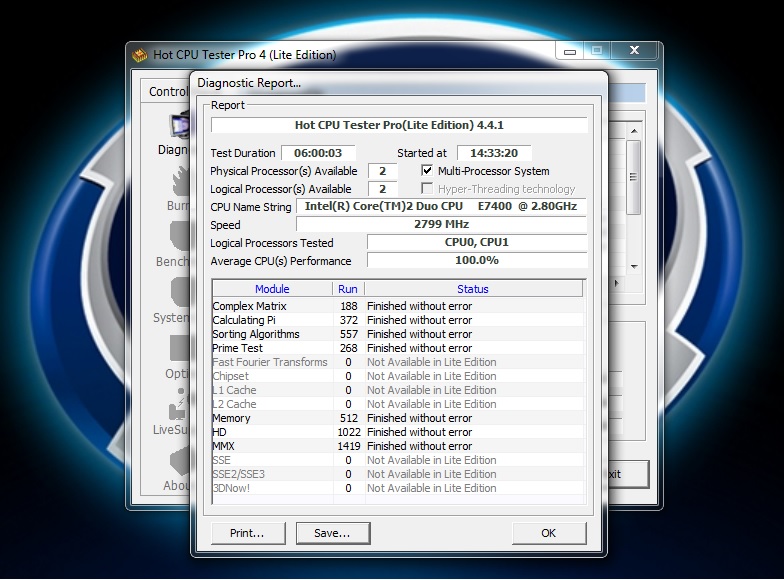Viewport: 784px width, 580px height.
Task: Click the run count 1022
Action: pos(348,432)
